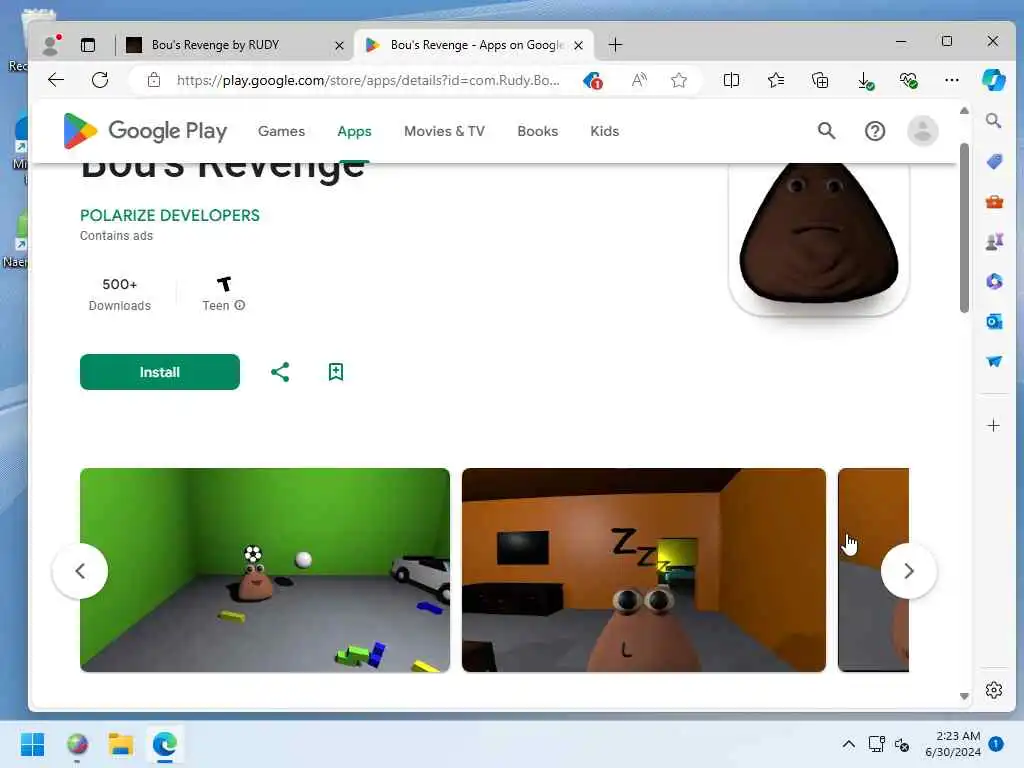This screenshot has height=768, width=1024.
Task: Open the tab actions menu icon
Action: coord(88,45)
